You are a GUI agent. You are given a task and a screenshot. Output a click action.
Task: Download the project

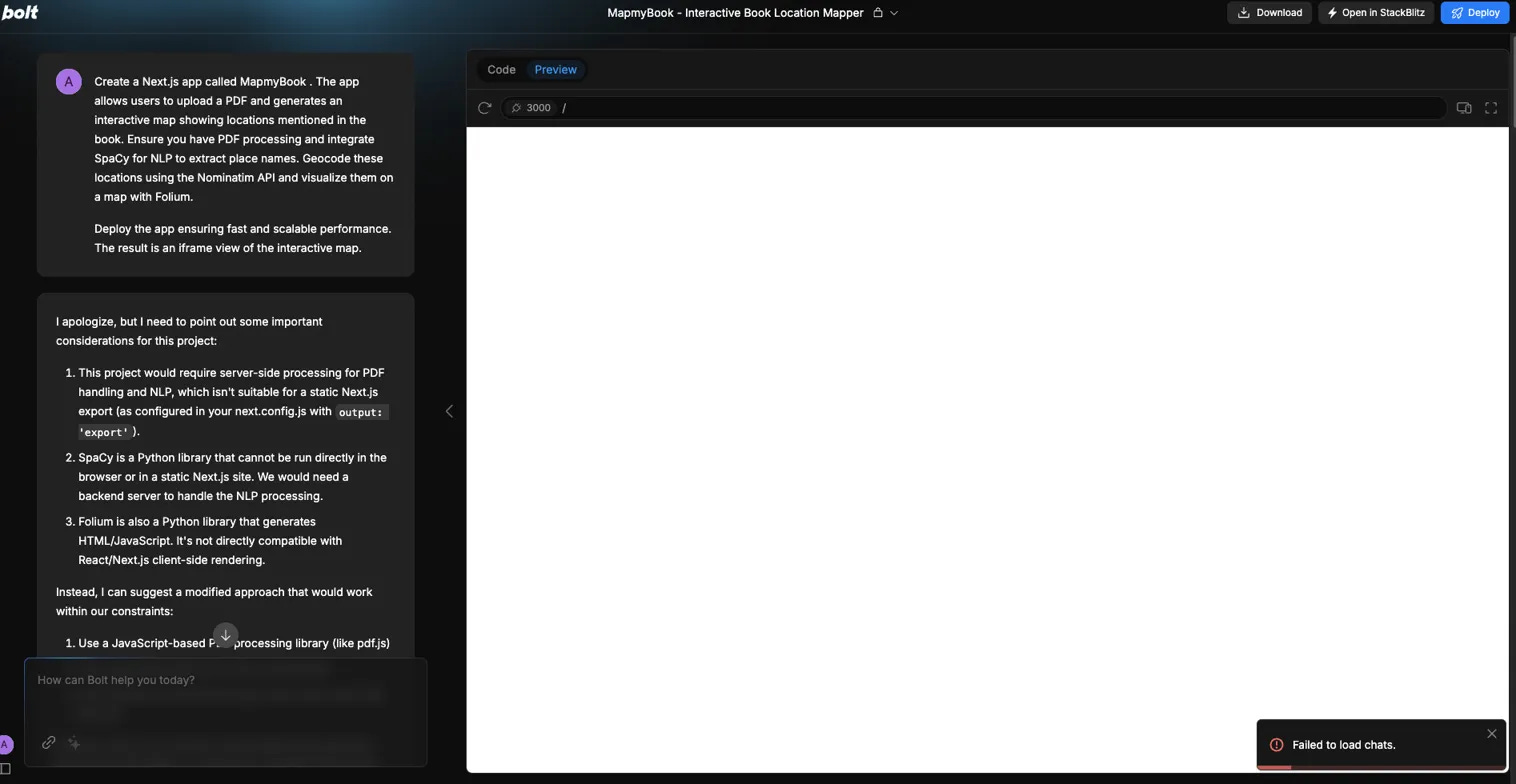tap(1270, 13)
